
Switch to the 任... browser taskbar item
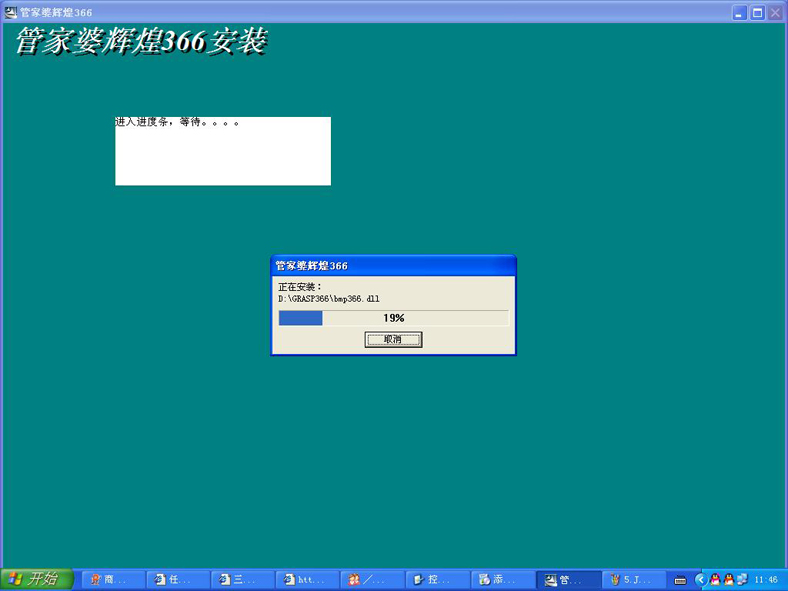click(x=178, y=580)
